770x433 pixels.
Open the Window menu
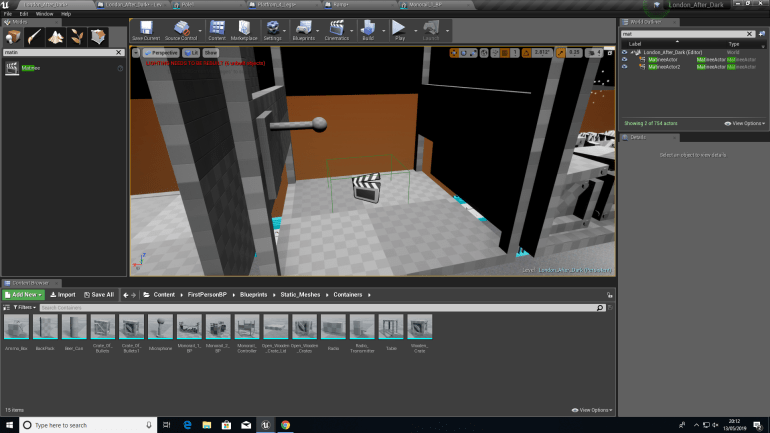click(44, 14)
